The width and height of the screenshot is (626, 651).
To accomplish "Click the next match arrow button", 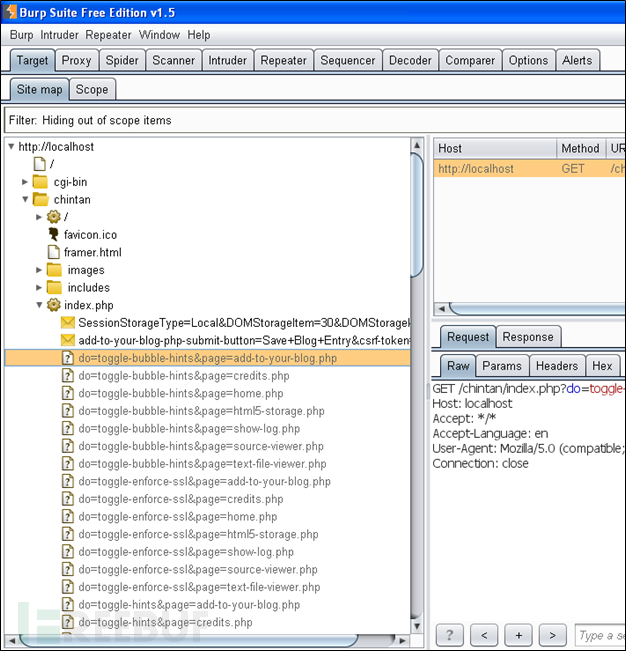I will click(x=553, y=635).
